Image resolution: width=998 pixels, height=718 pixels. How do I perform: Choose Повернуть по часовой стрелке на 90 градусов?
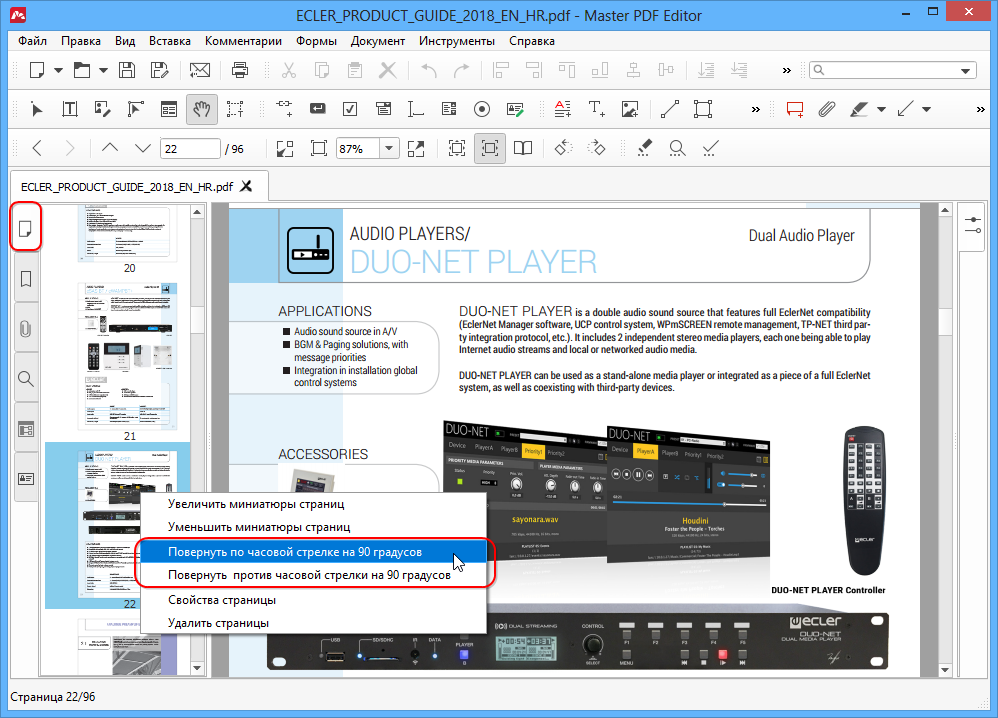313,552
